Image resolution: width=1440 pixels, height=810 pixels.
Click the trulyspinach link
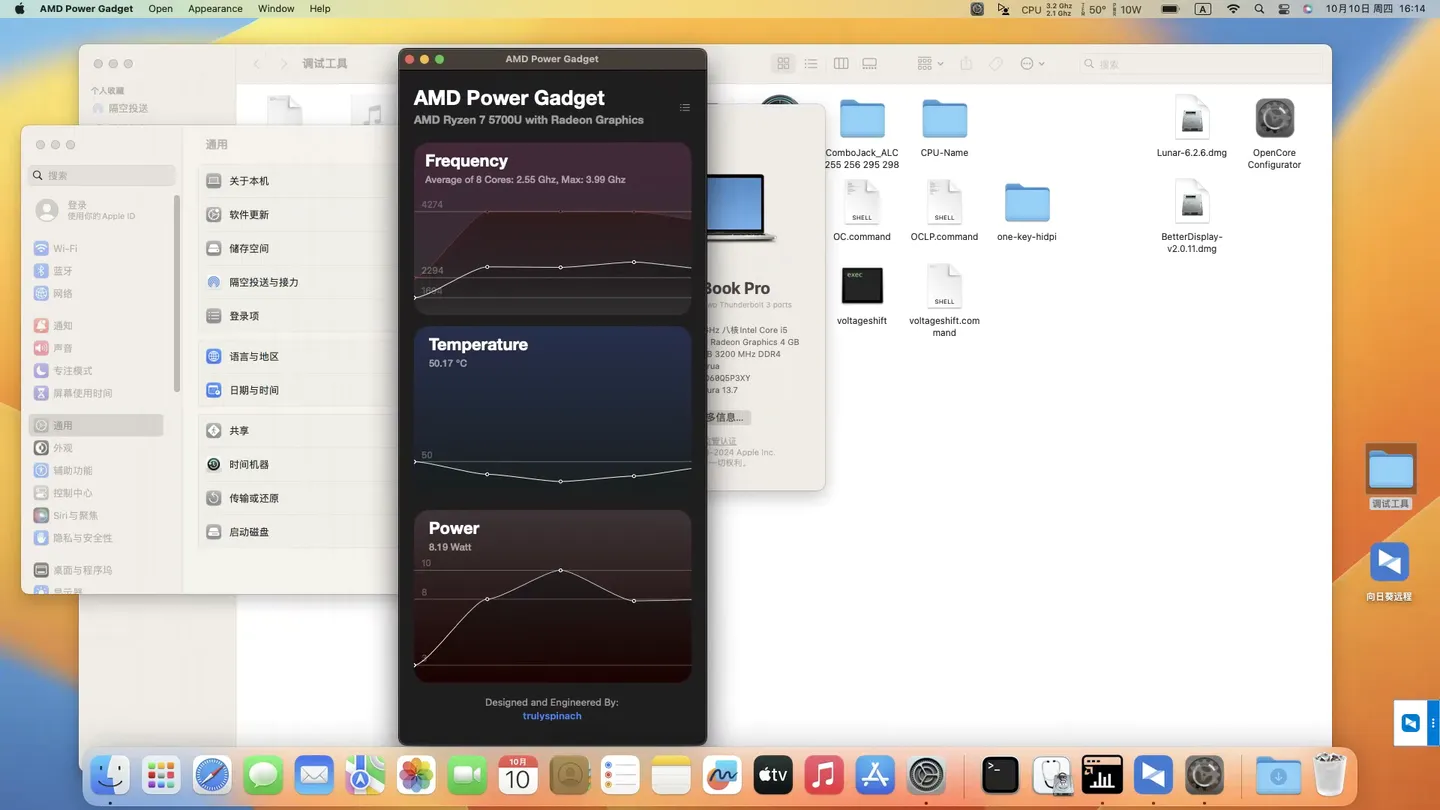(552, 716)
